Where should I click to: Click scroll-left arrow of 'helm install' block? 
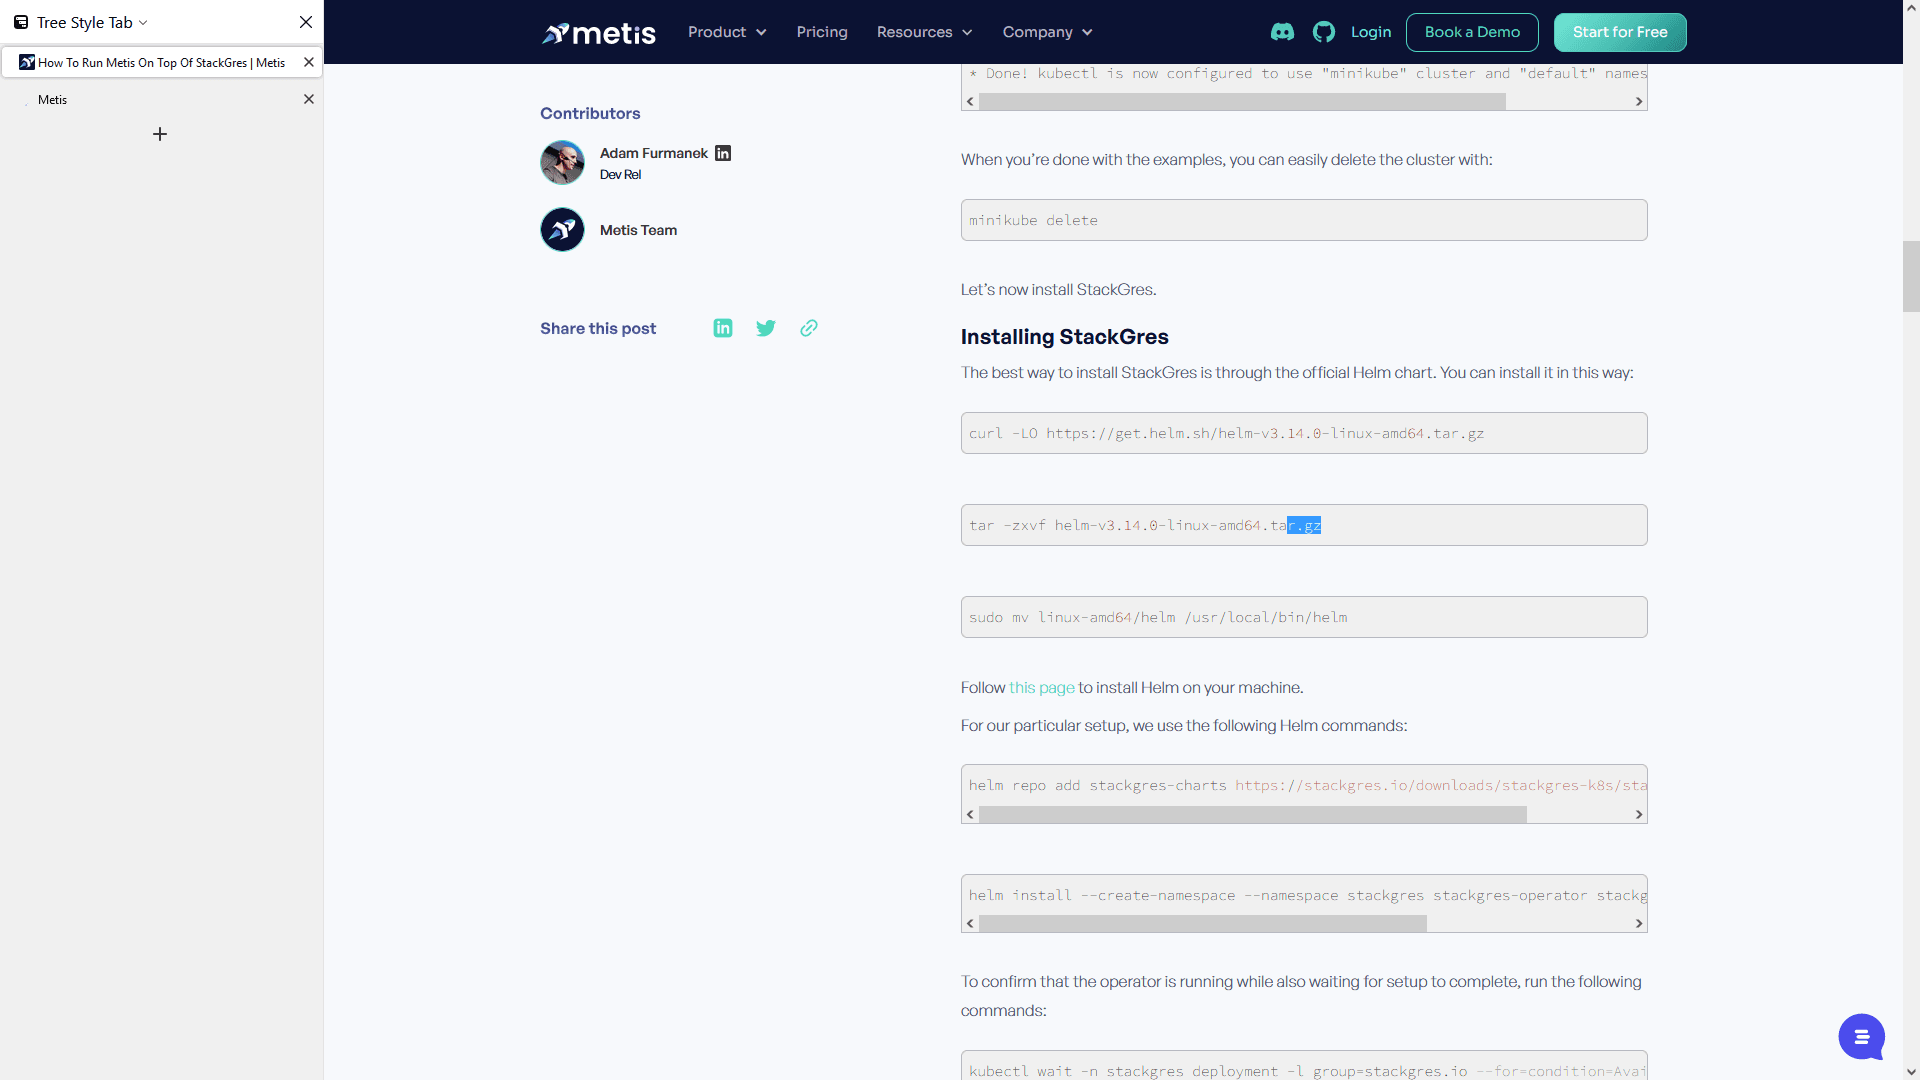click(x=970, y=924)
